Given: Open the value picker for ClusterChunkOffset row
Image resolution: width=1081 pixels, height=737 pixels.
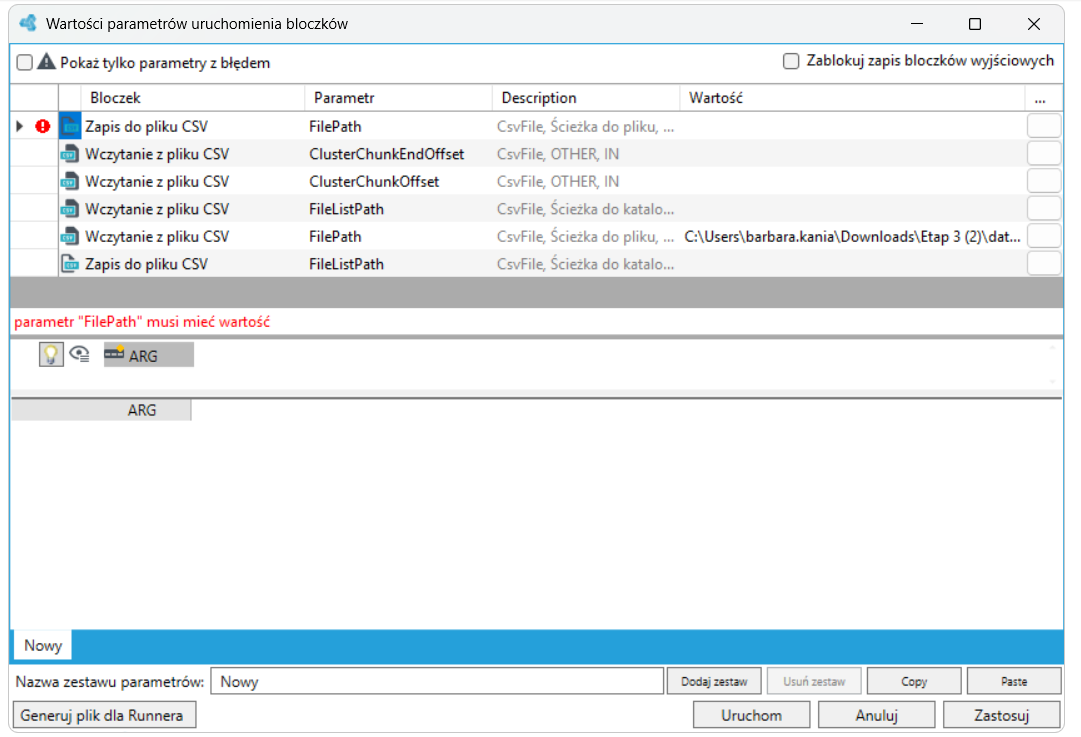Looking at the screenshot, I should tap(1044, 181).
